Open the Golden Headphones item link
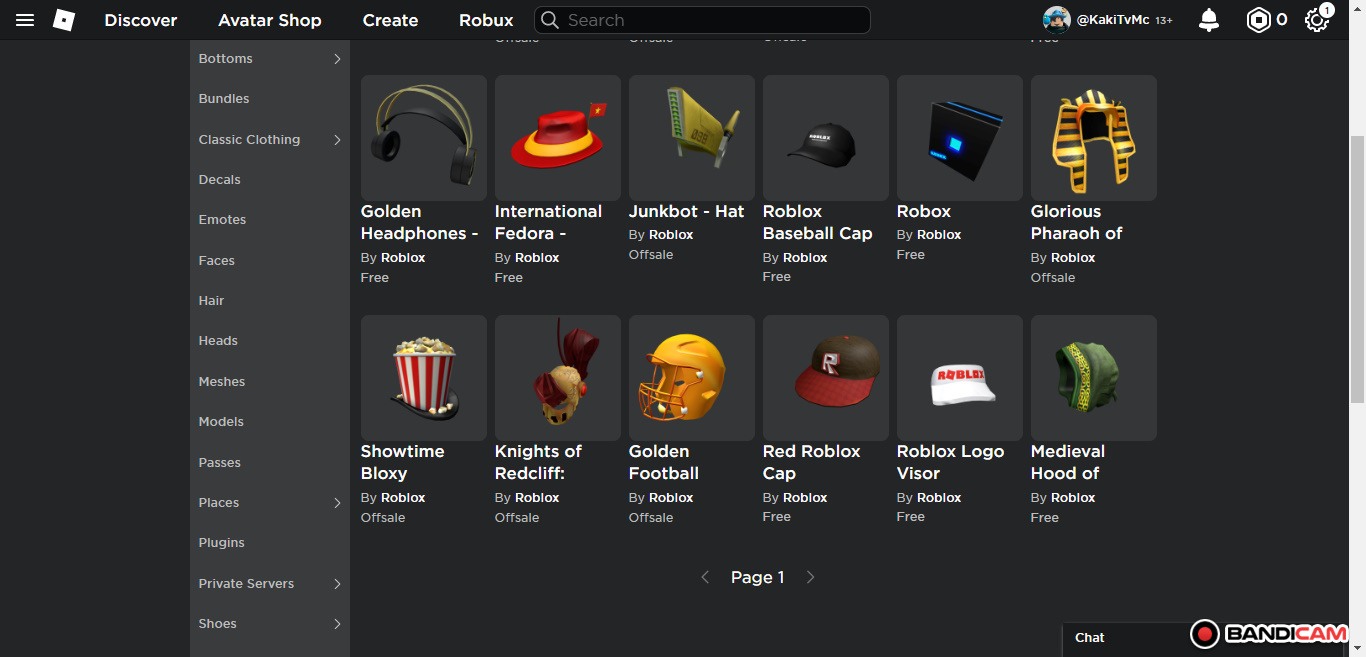 tap(419, 222)
